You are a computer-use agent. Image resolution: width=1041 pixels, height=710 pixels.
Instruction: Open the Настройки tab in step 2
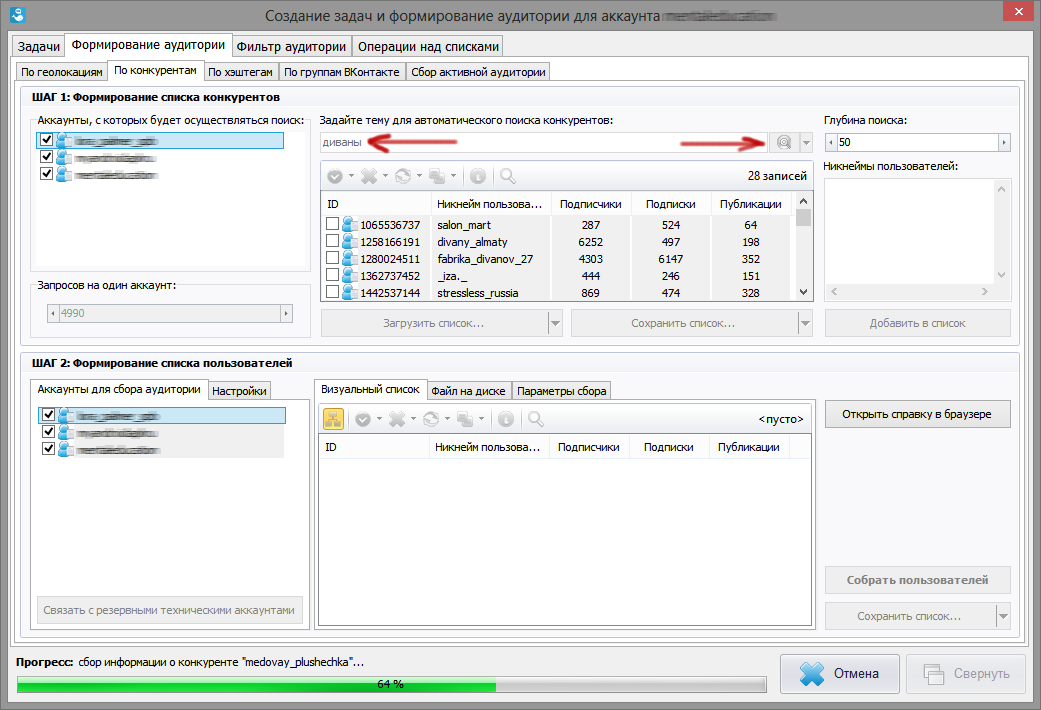239,391
